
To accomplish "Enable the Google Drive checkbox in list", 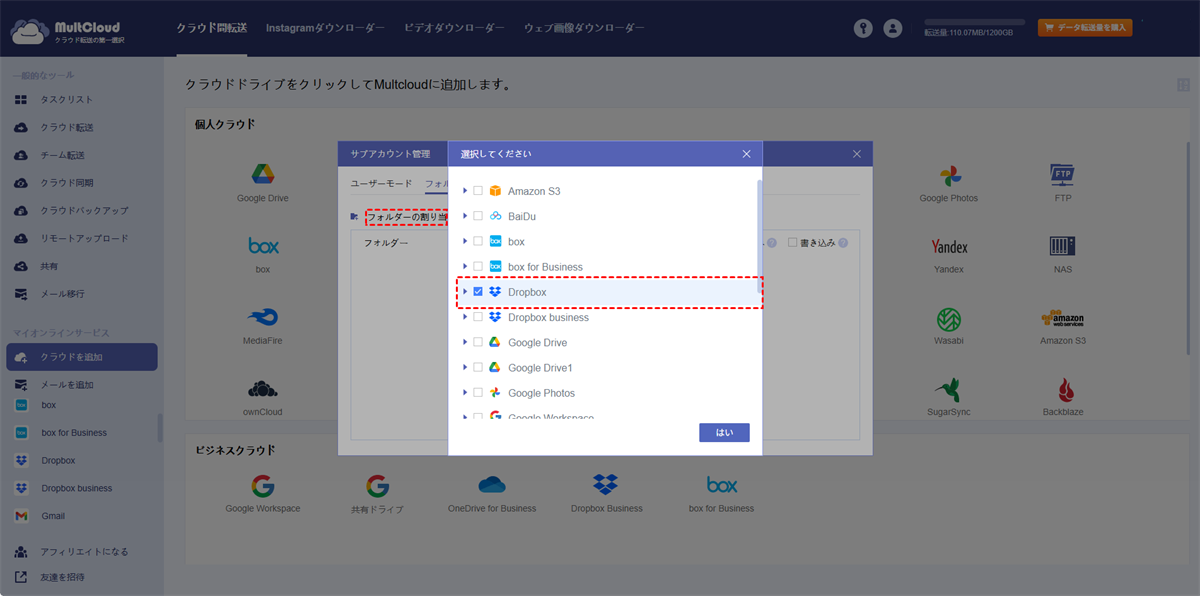I will 478,342.
